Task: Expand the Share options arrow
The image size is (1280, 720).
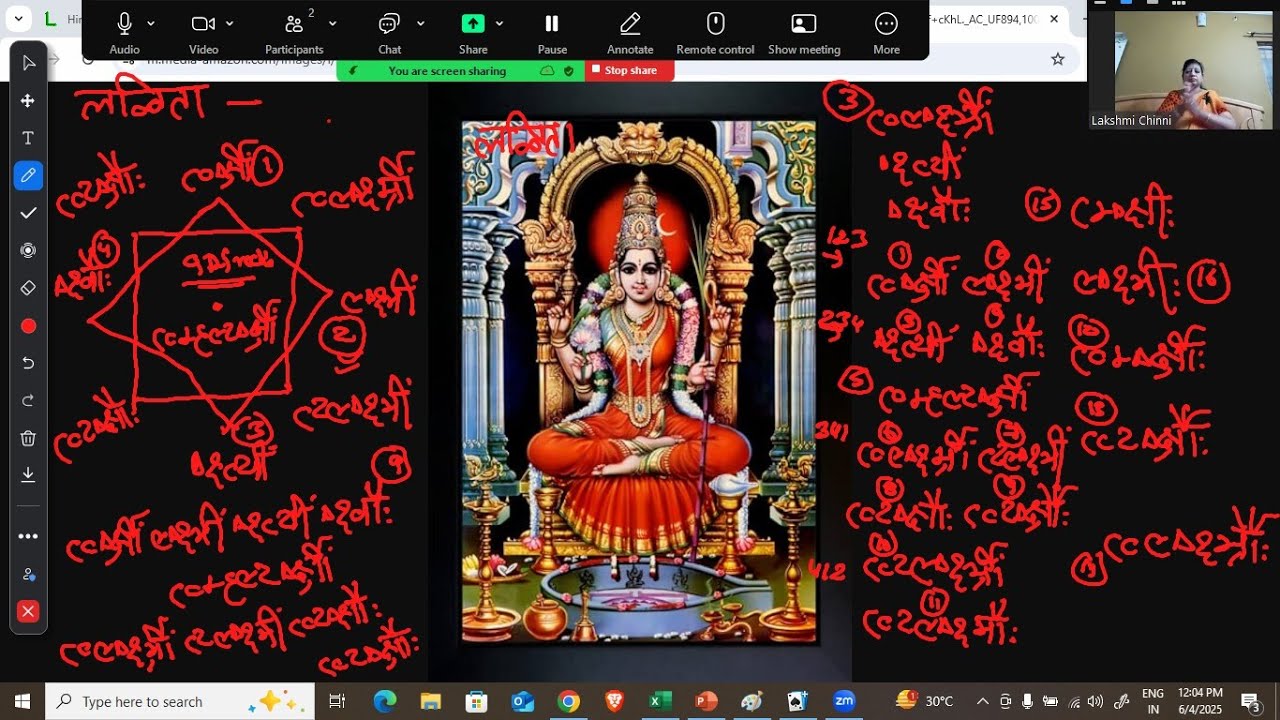Action: click(499, 23)
